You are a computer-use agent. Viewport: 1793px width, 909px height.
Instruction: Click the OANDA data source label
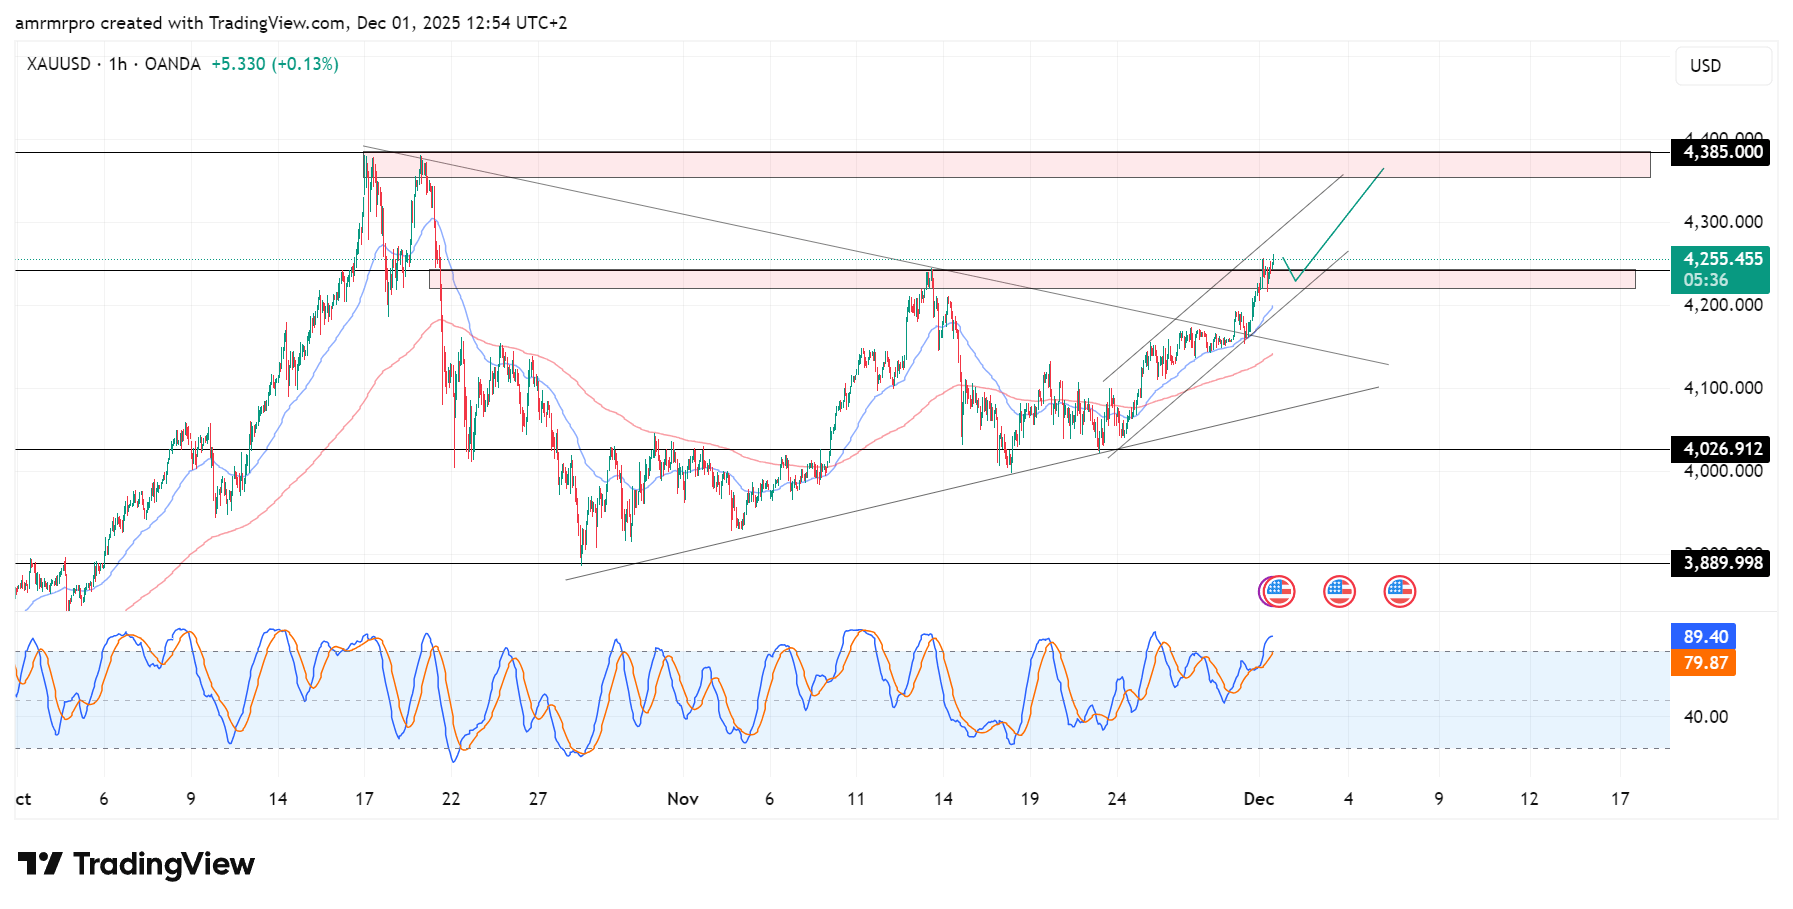(172, 64)
